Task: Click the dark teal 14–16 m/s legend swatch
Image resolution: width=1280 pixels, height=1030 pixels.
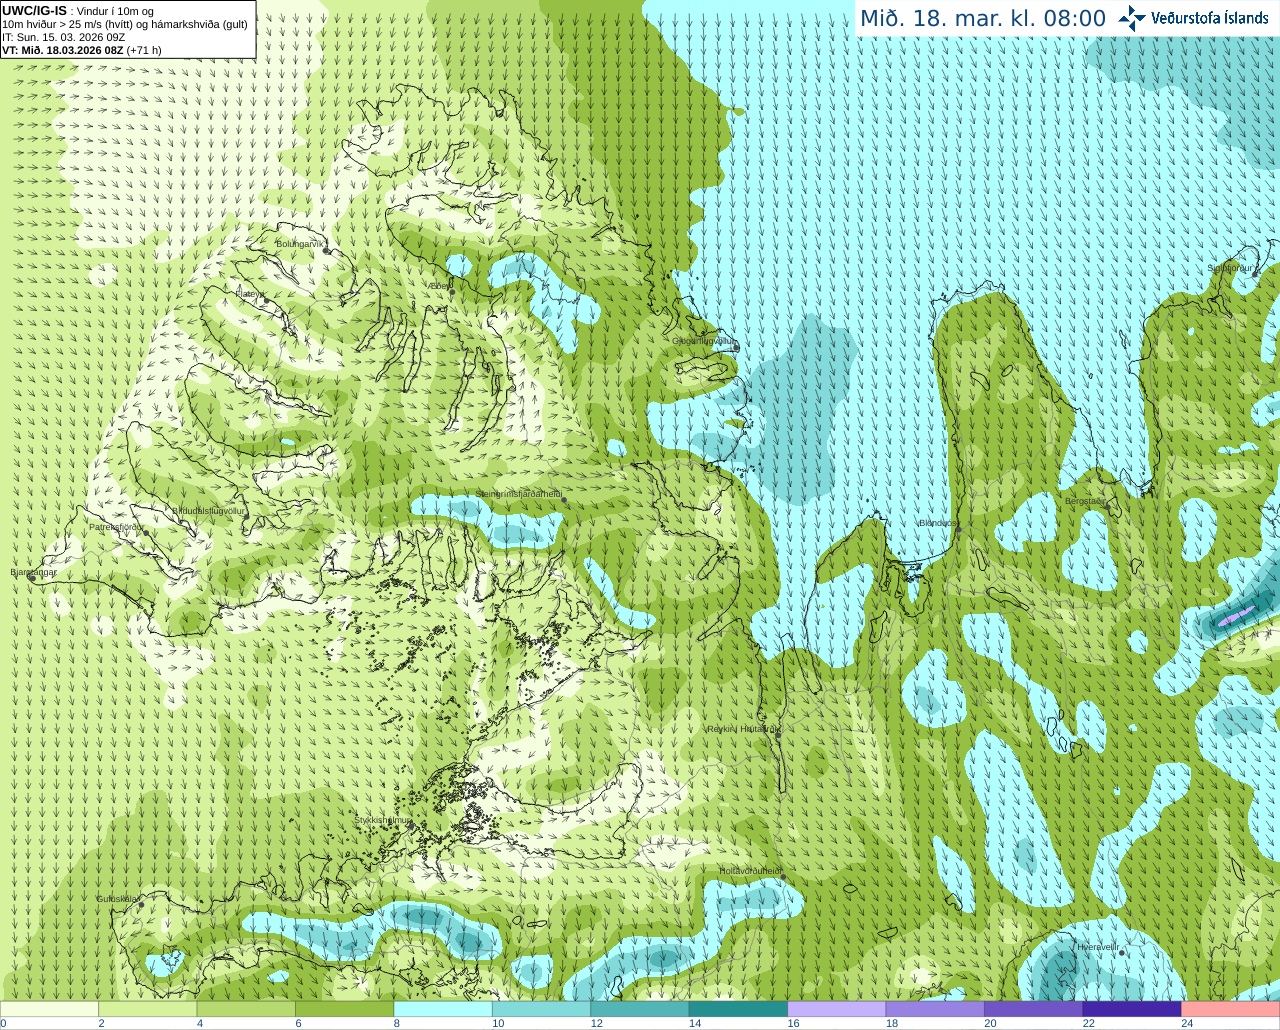Action: (738, 1009)
